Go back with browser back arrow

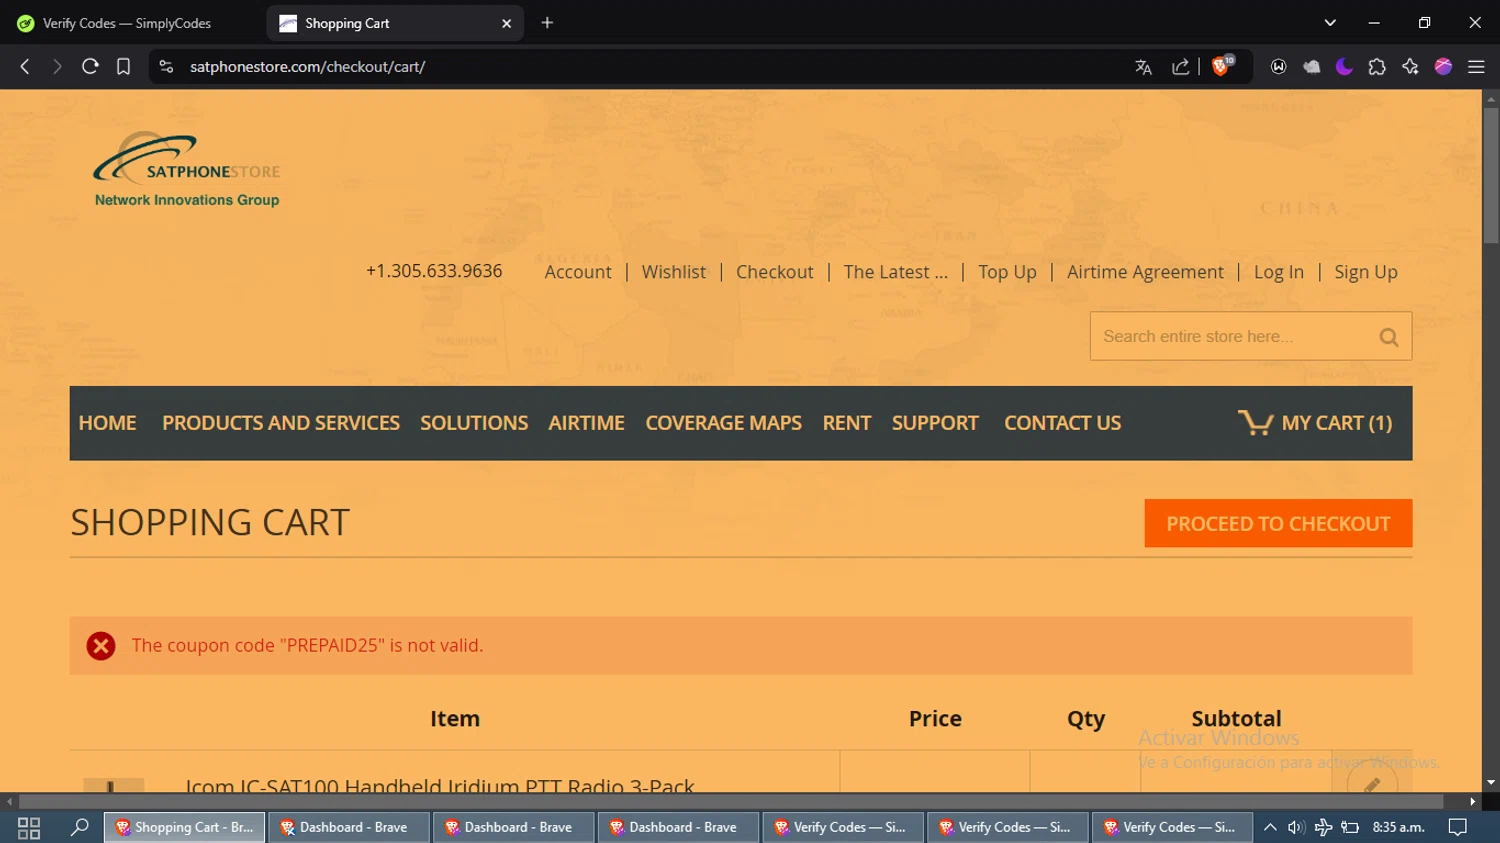click(x=25, y=67)
